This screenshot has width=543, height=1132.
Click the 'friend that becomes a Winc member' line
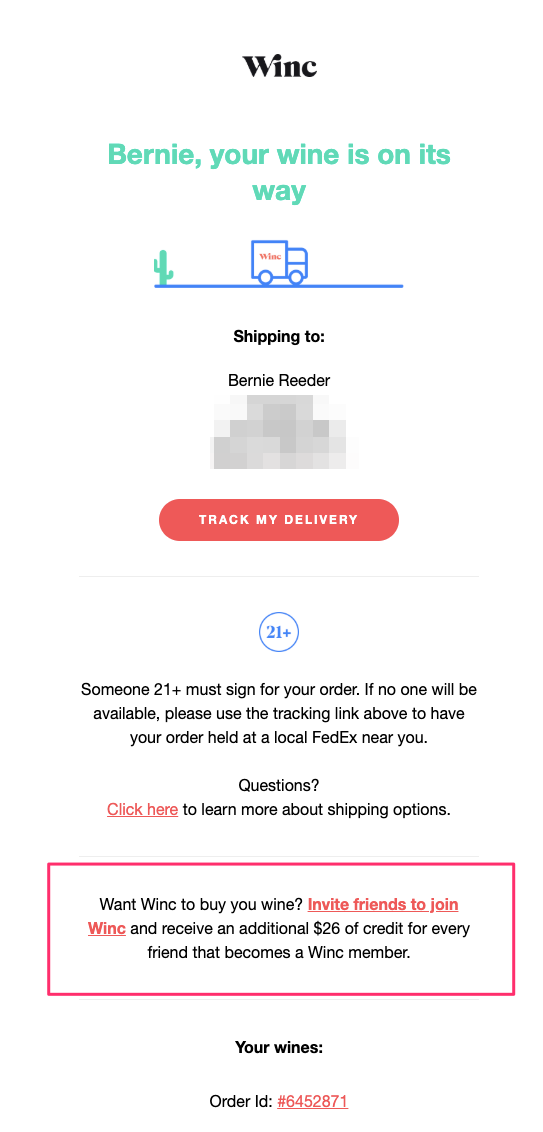click(279, 952)
